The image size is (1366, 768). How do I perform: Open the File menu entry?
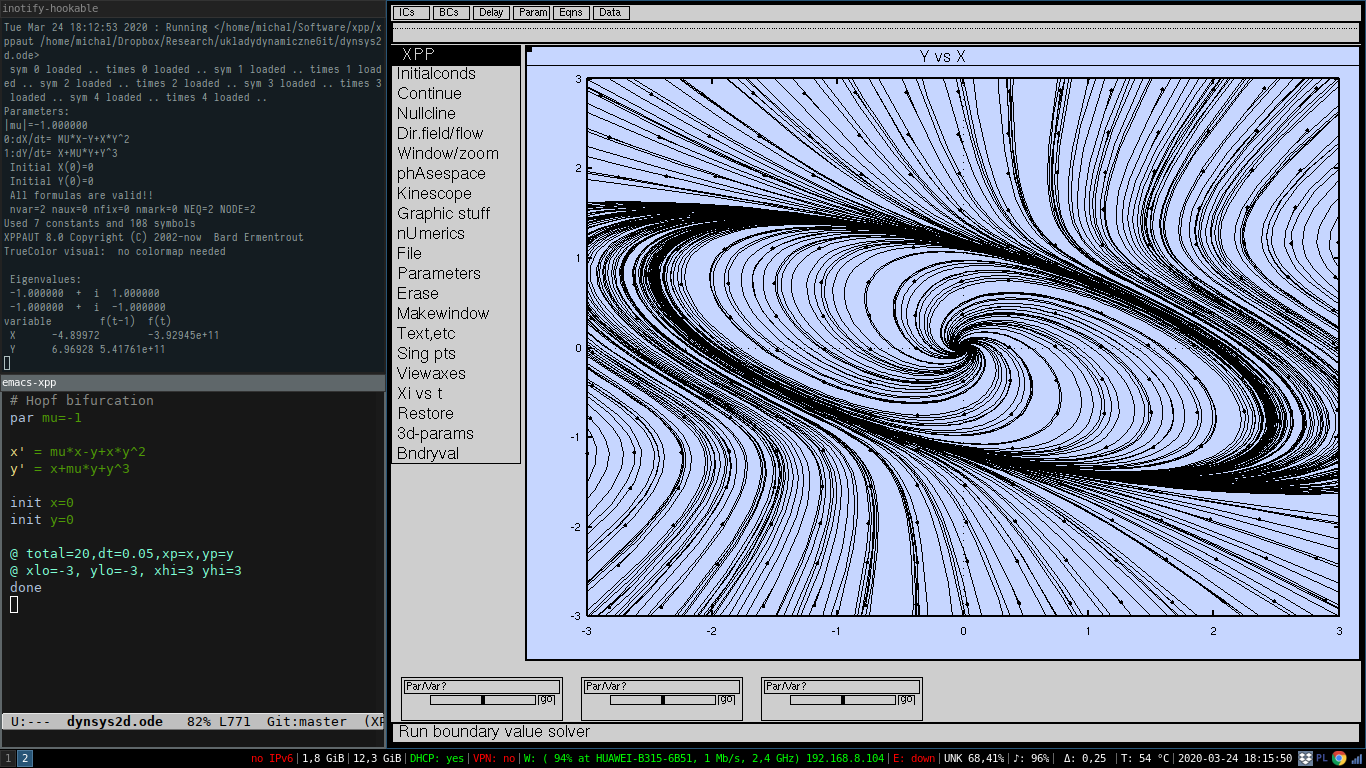(x=456, y=254)
